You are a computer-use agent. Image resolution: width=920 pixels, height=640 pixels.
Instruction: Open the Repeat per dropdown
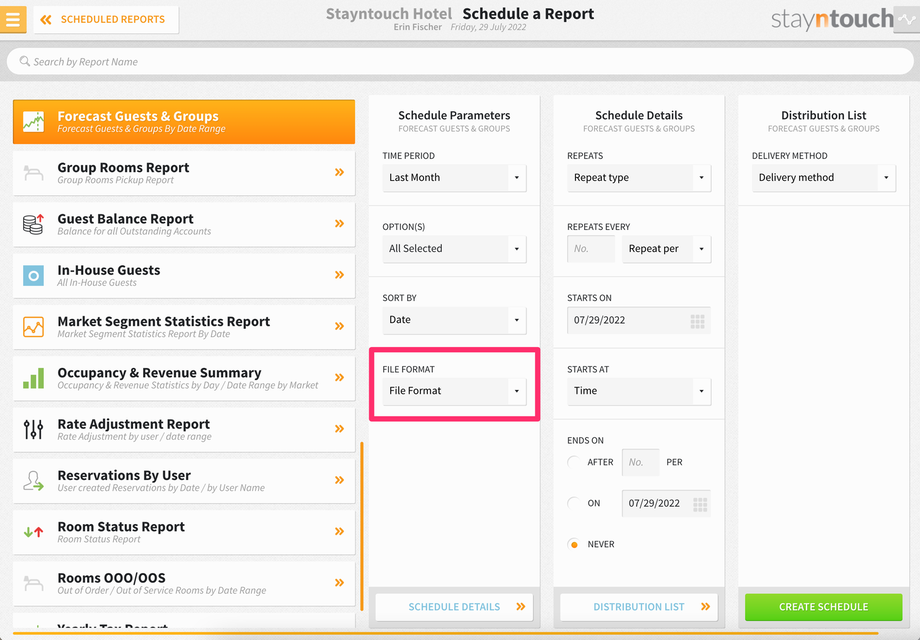pyautogui.click(x=667, y=249)
